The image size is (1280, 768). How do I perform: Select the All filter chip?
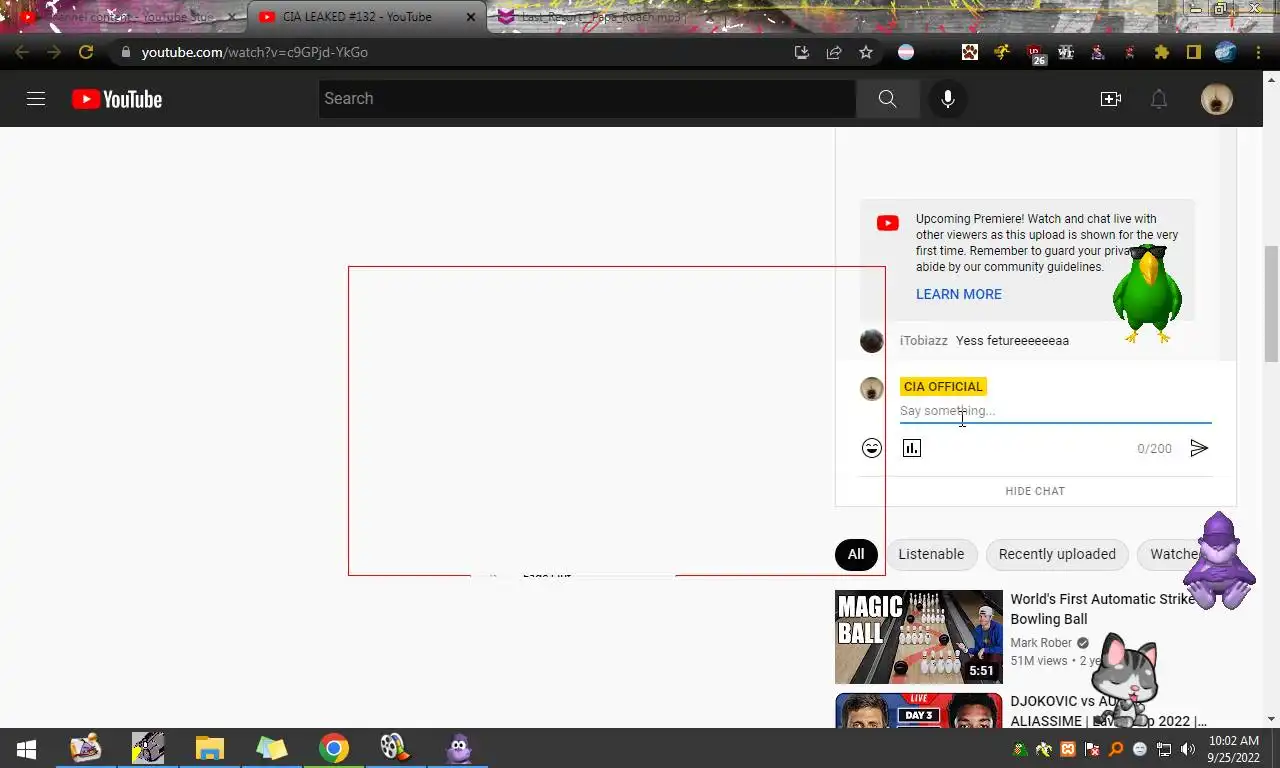pos(856,554)
